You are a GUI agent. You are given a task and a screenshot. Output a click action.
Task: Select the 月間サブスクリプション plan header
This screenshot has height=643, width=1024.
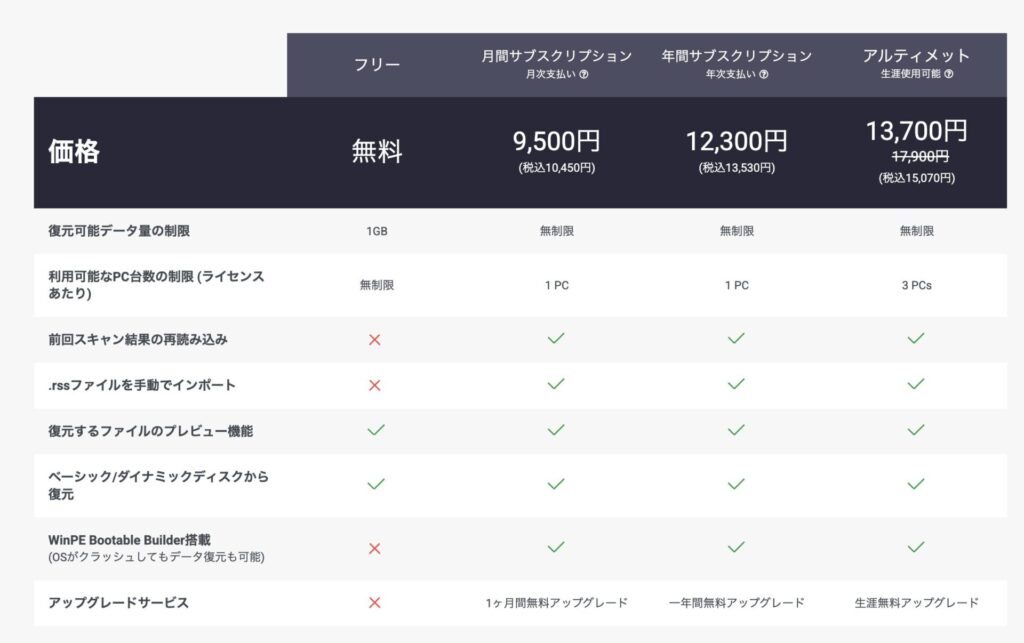pos(556,56)
